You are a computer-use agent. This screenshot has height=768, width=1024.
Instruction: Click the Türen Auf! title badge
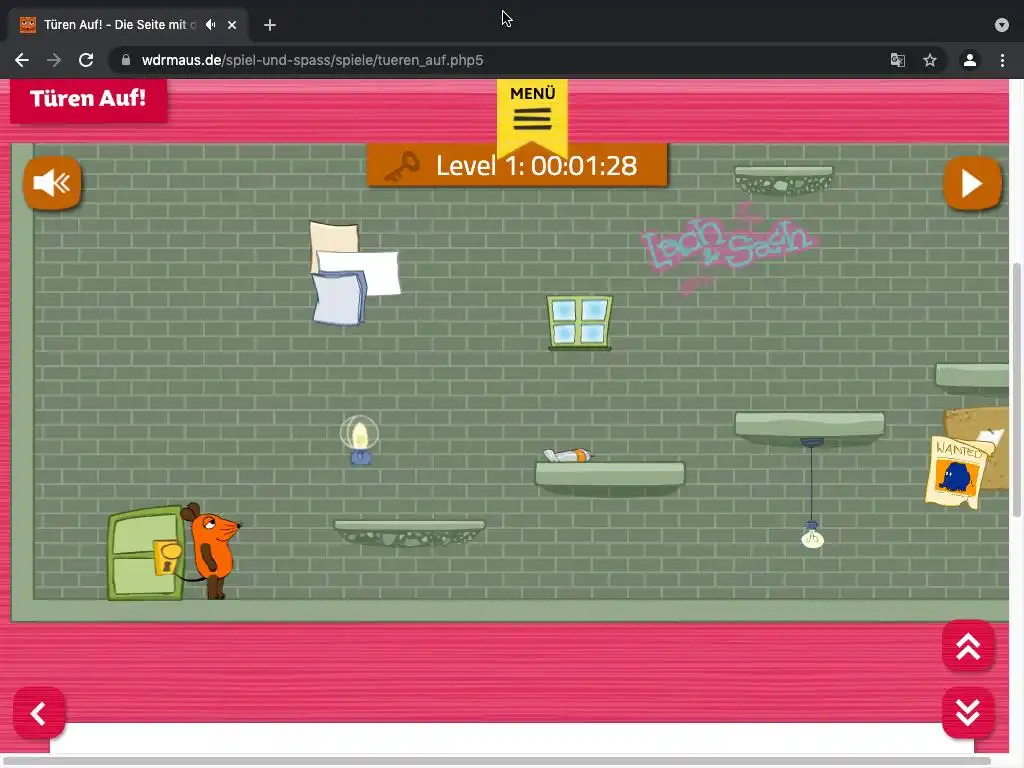pos(88,99)
